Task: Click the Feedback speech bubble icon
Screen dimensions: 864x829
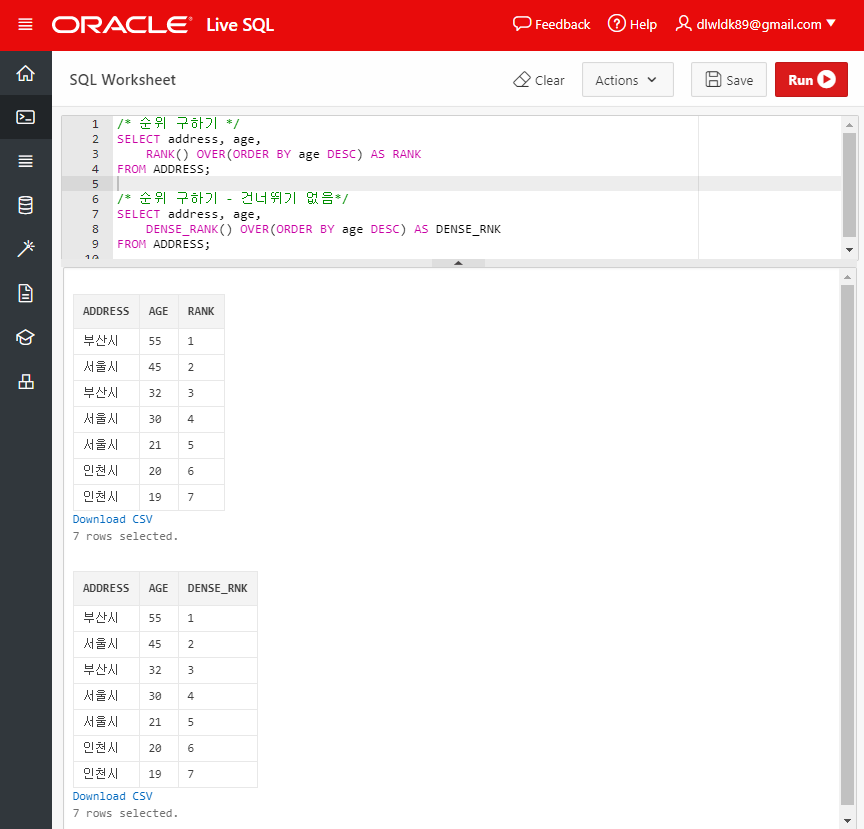Action: [521, 24]
